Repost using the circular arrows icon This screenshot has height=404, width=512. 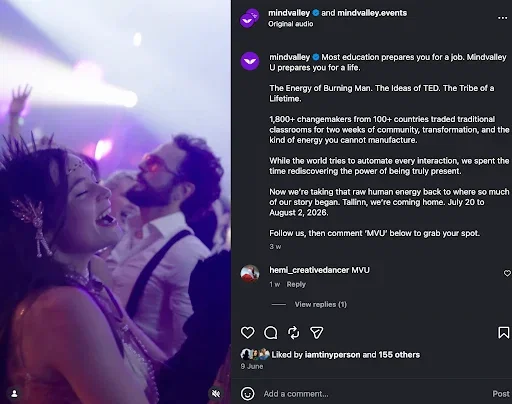tap(293, 333)
